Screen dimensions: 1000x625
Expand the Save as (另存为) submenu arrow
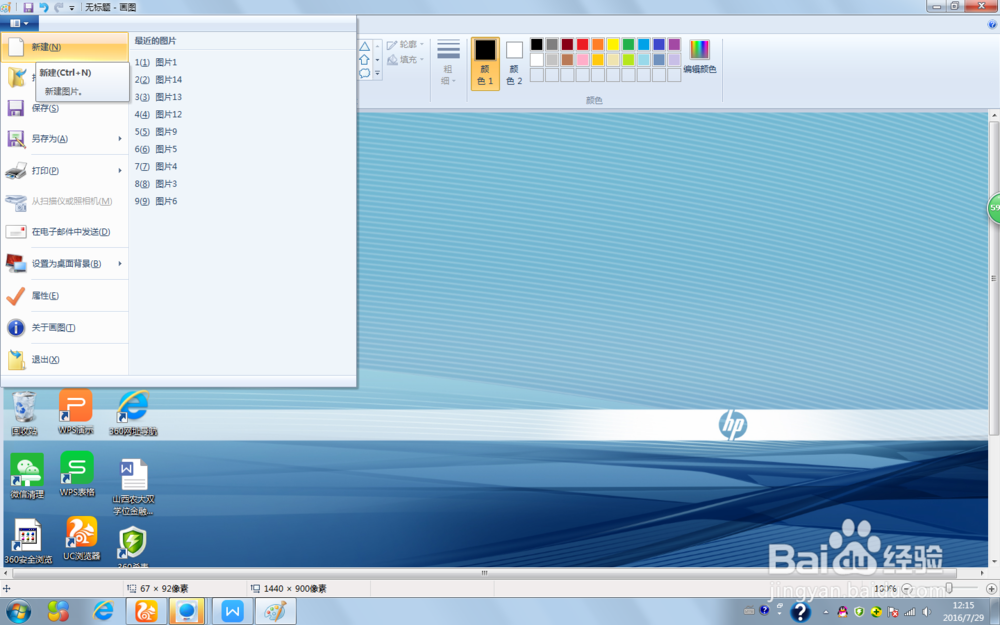[x=120, y=138]
